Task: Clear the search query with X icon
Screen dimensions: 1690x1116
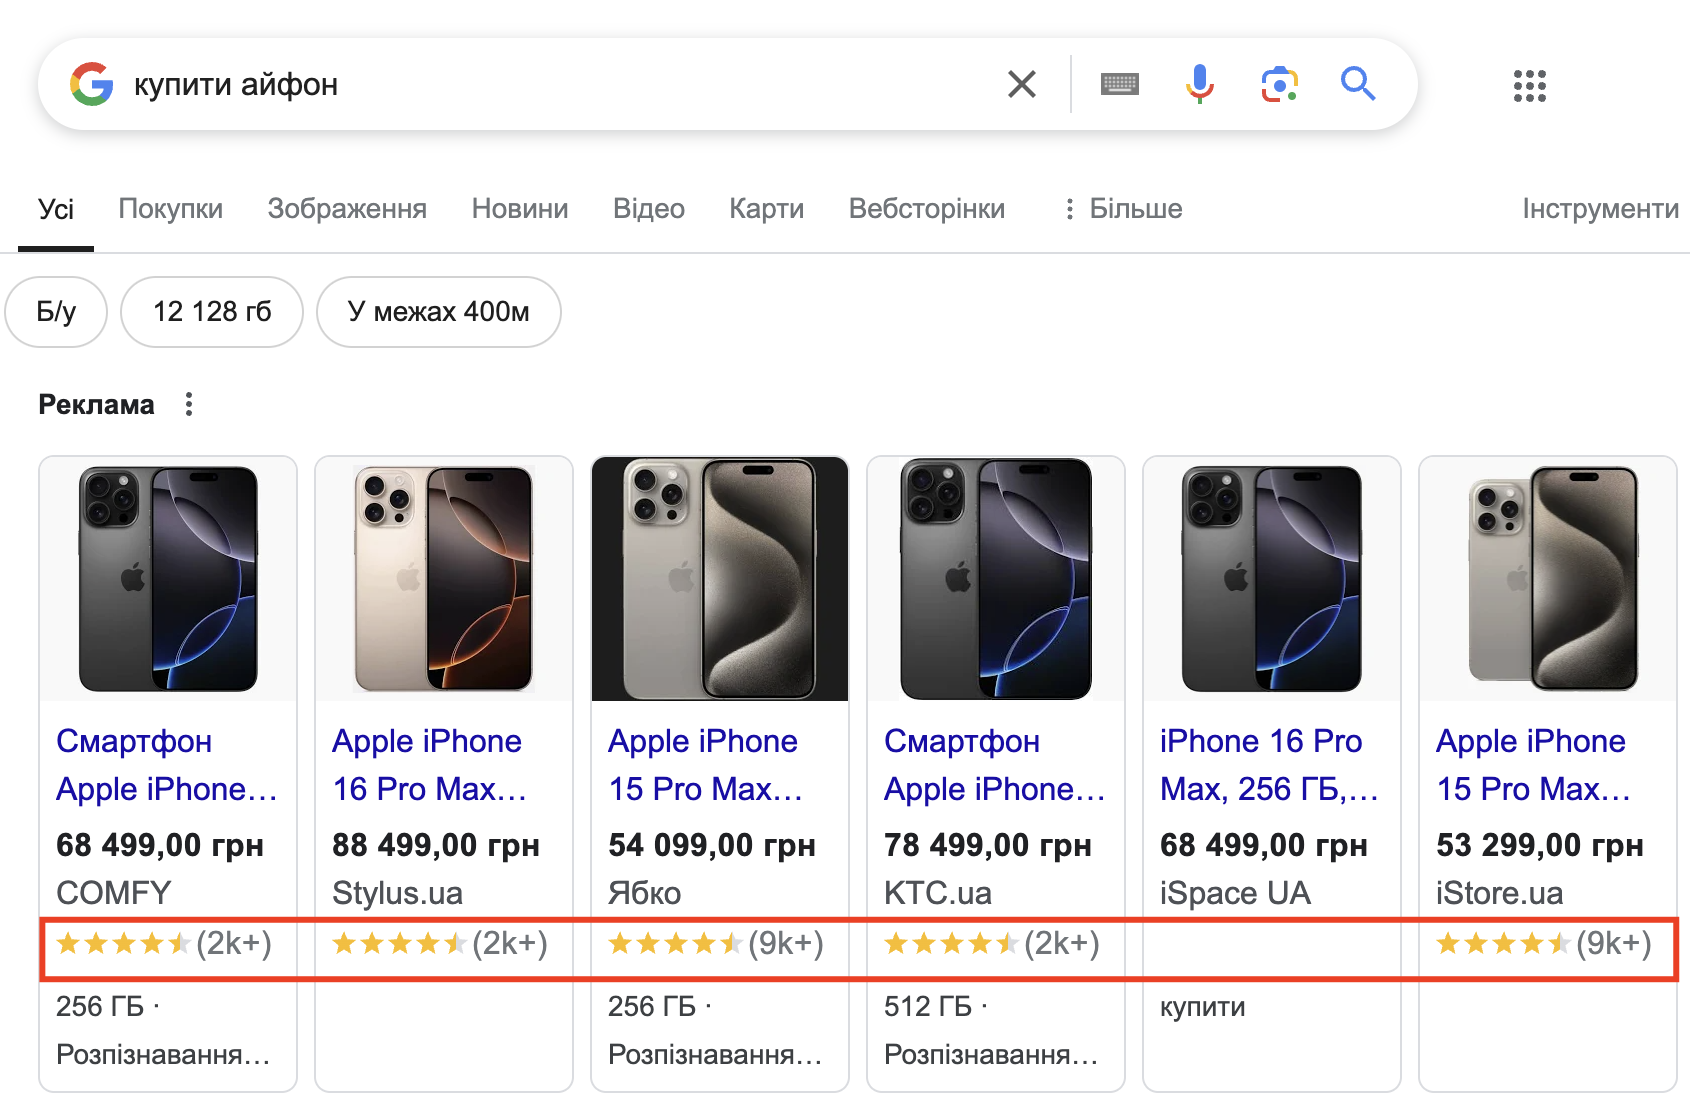Action: [x=1022, y=84]
